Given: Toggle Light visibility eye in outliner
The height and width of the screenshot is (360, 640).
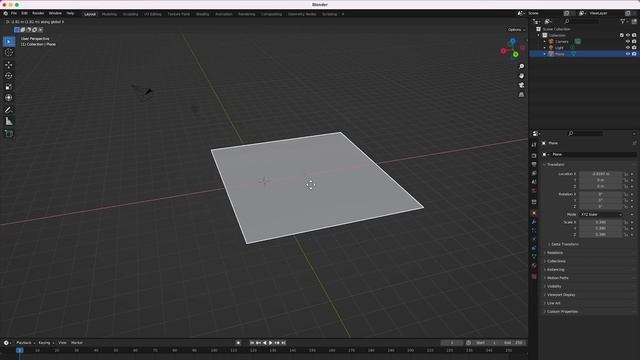Looking at the screenshot, I should [x=628, y=48].
